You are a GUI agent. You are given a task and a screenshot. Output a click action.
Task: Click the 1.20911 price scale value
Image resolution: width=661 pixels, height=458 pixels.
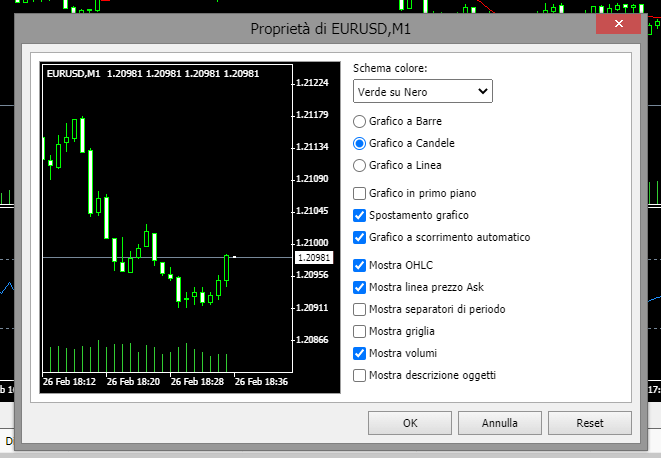(x=312, y=308)
